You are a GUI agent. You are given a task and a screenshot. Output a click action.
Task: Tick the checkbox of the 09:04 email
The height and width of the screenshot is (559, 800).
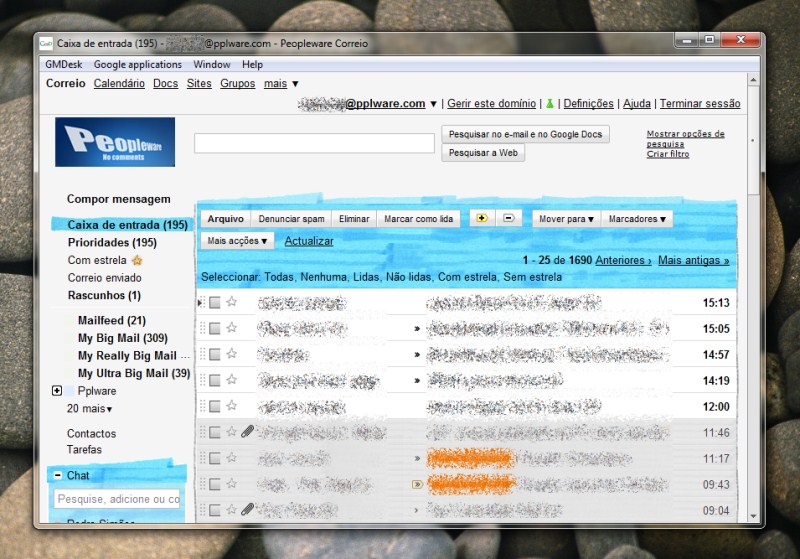pyautogui.click(x=215, y=510)
